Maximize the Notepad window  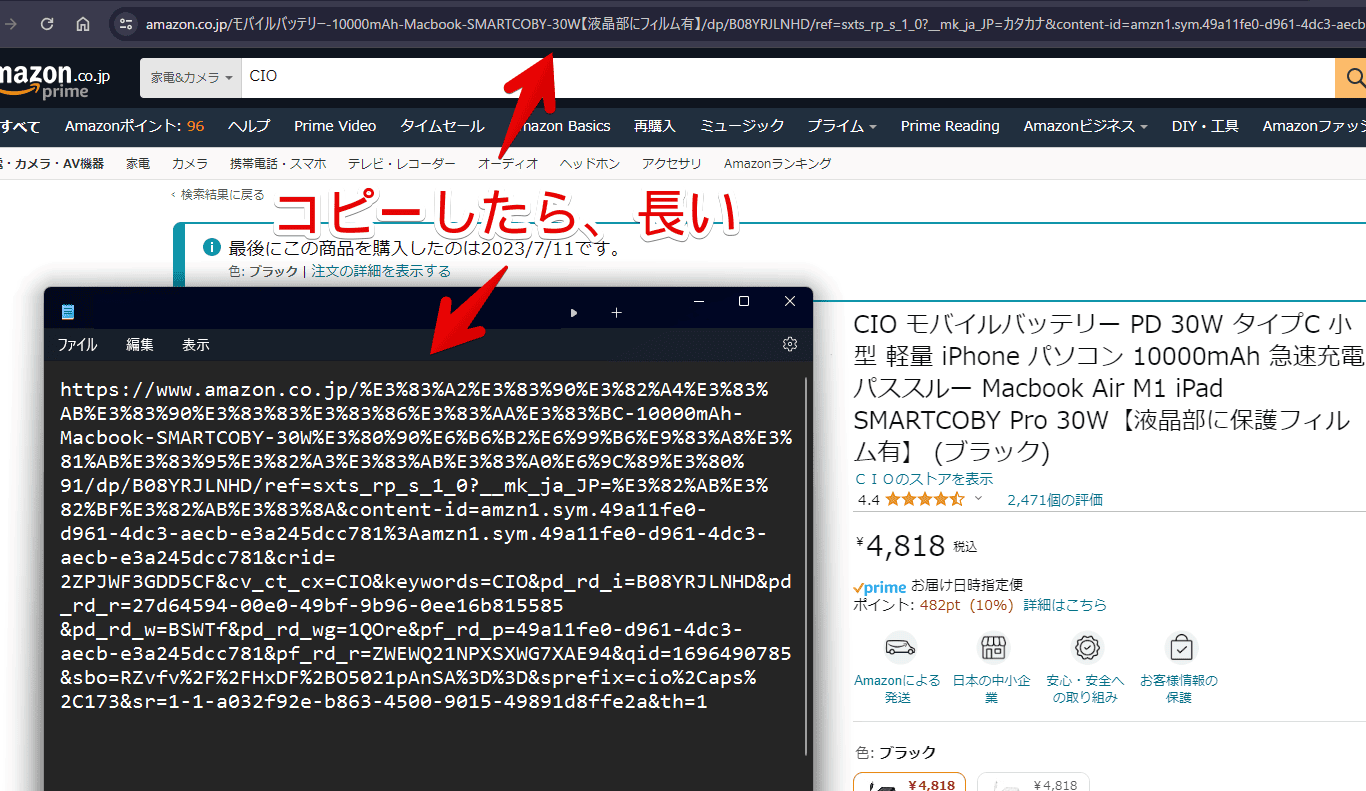(744, 301)
